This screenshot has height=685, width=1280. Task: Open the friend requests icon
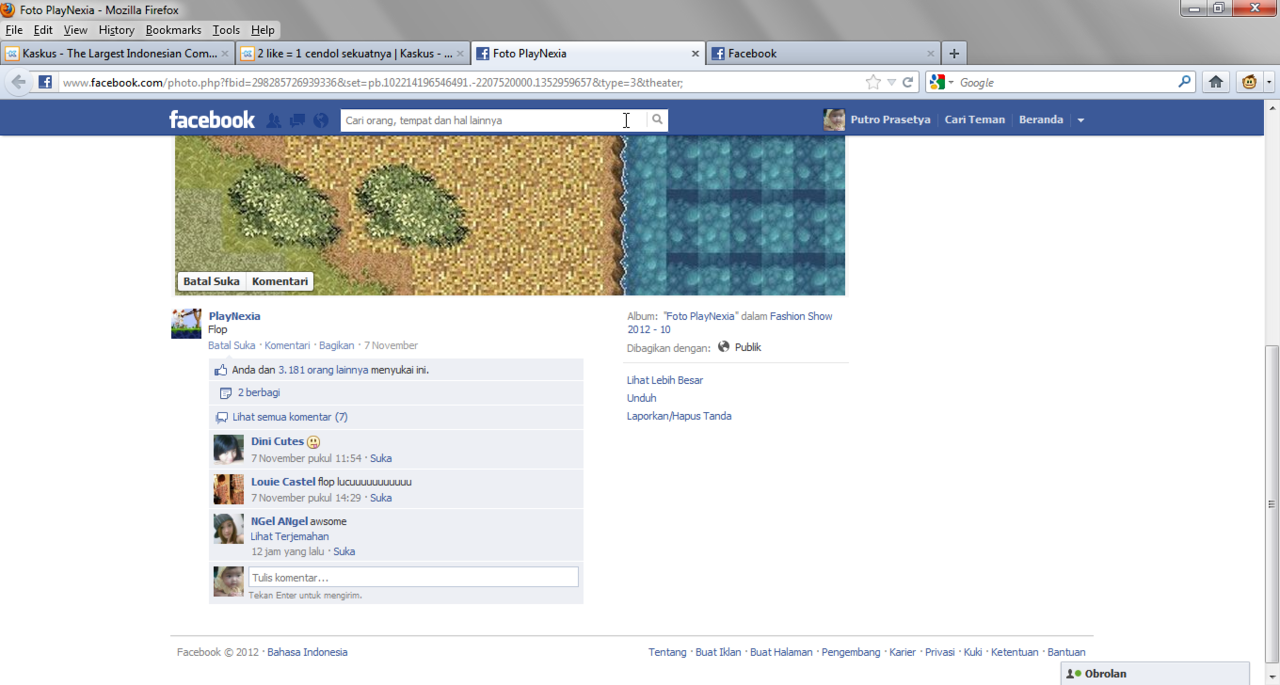(x=274, y=120)
